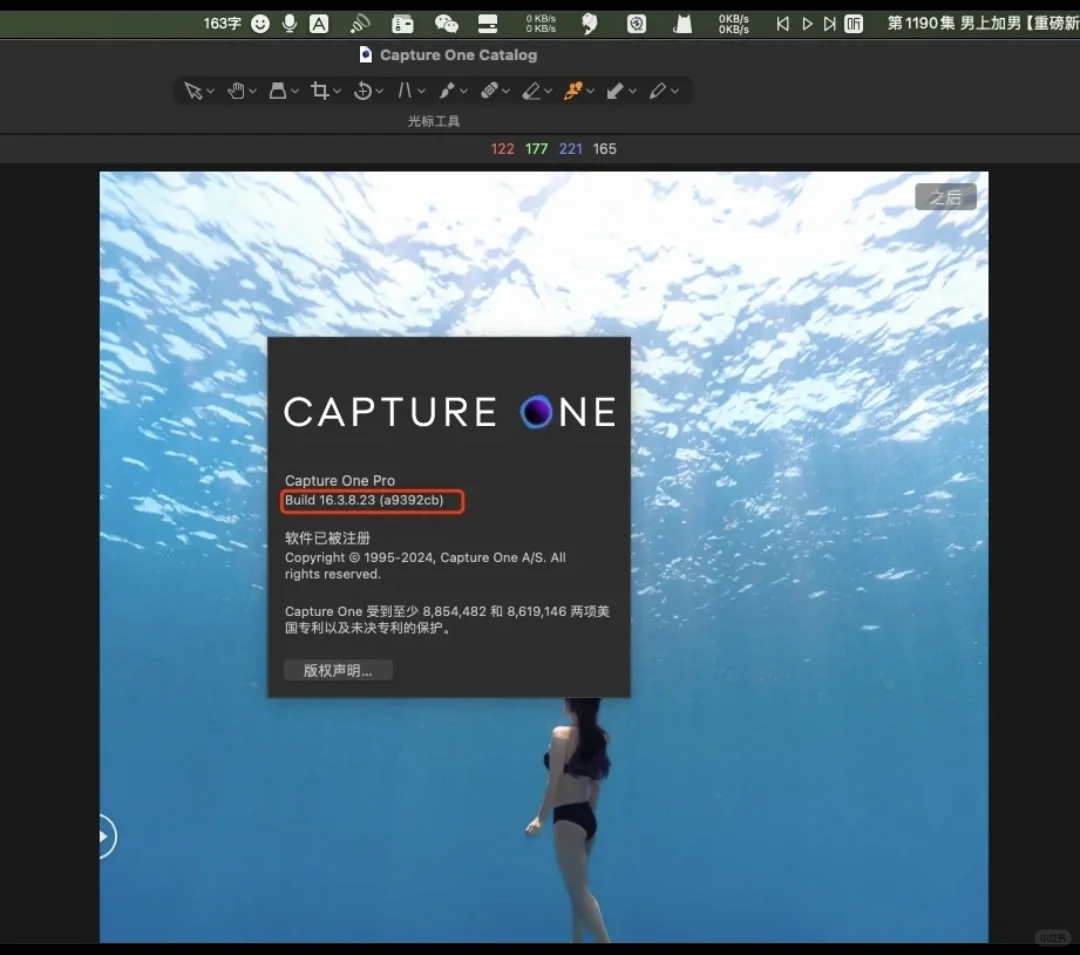Select the Erase Mask tool

[x=533, y=90]
